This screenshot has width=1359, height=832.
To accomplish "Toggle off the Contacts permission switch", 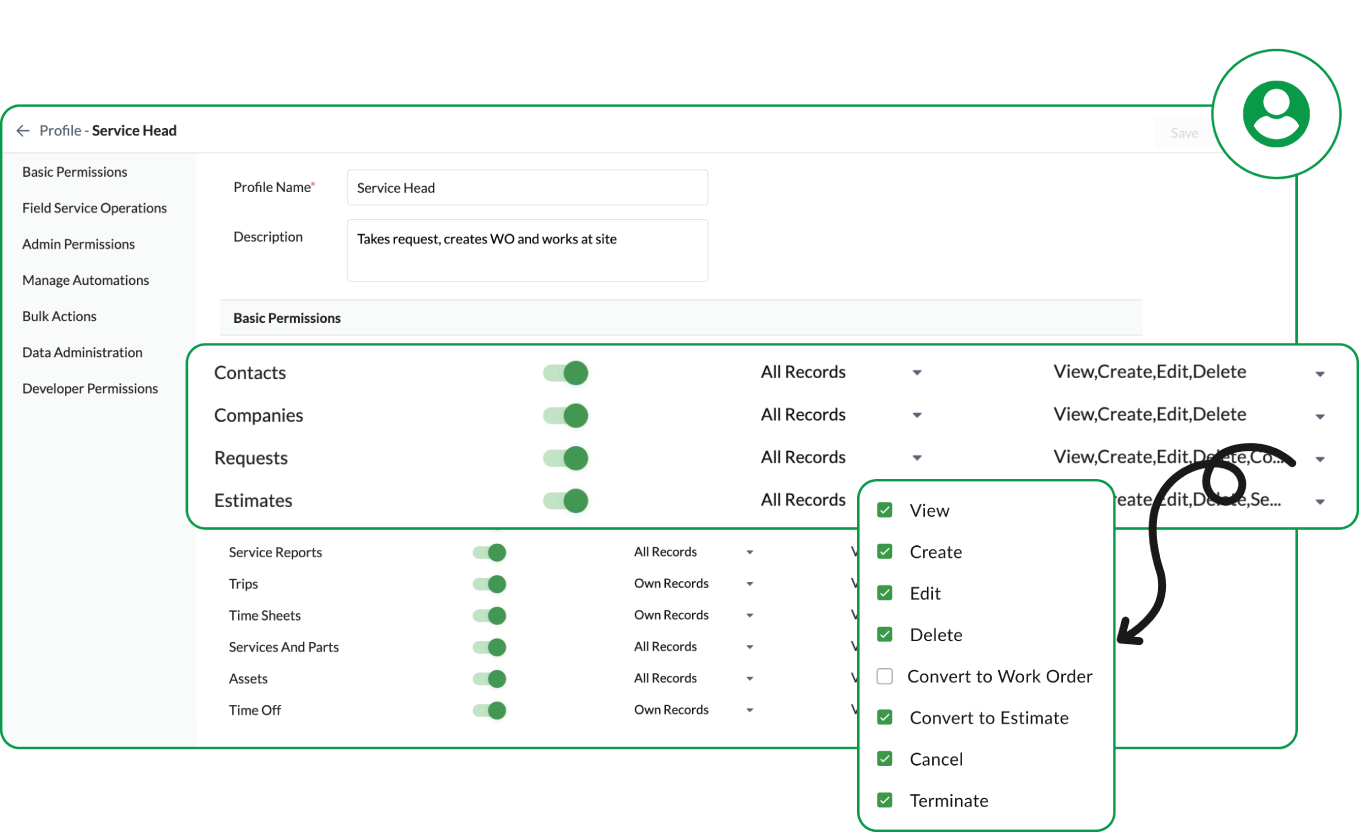I will [565, 372].
